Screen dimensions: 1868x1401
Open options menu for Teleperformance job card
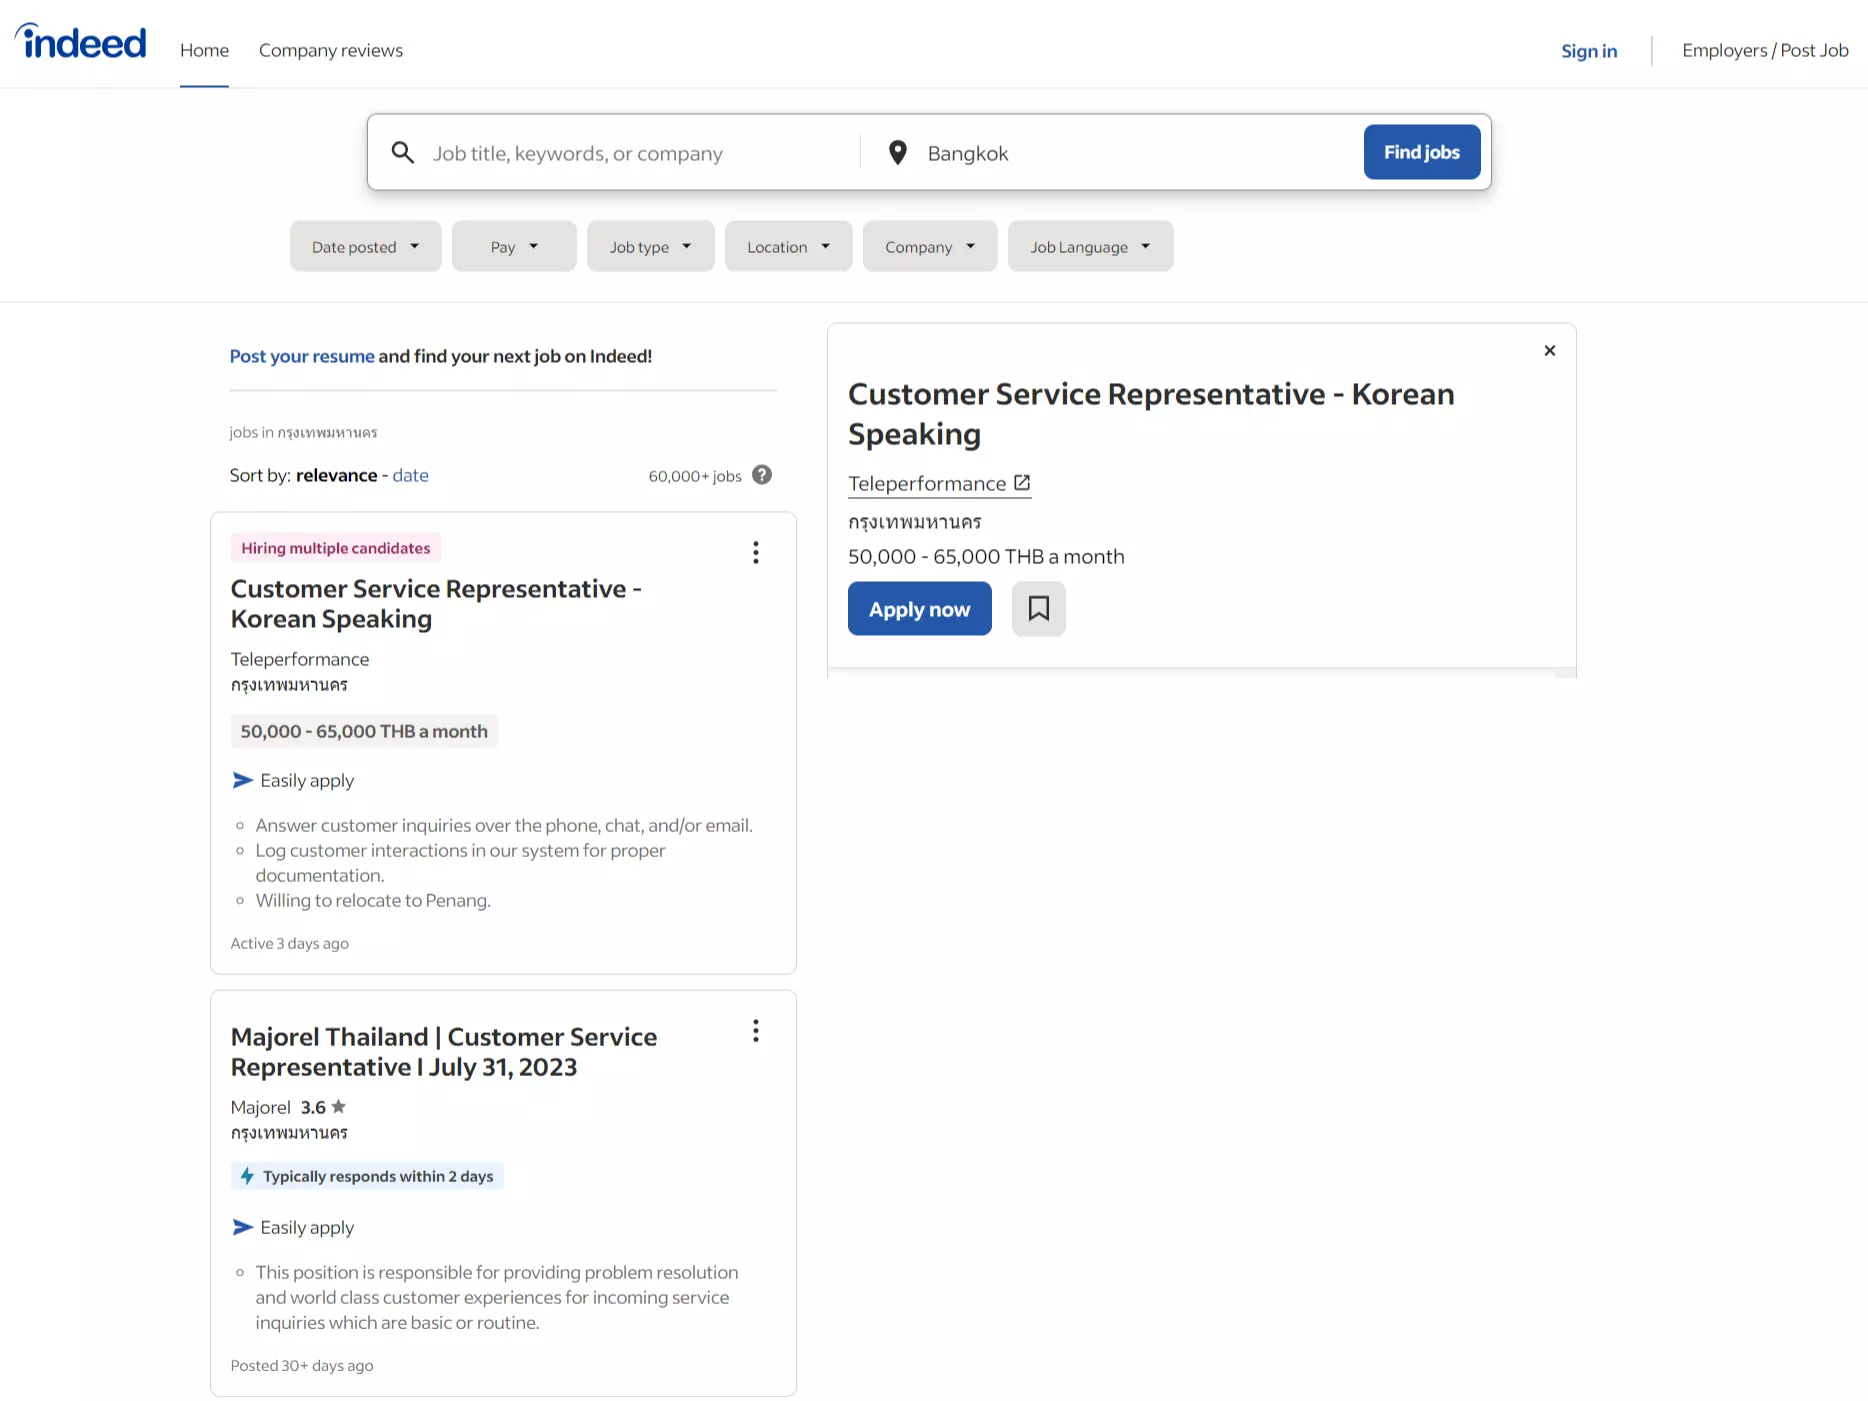[x=756, y=553]
